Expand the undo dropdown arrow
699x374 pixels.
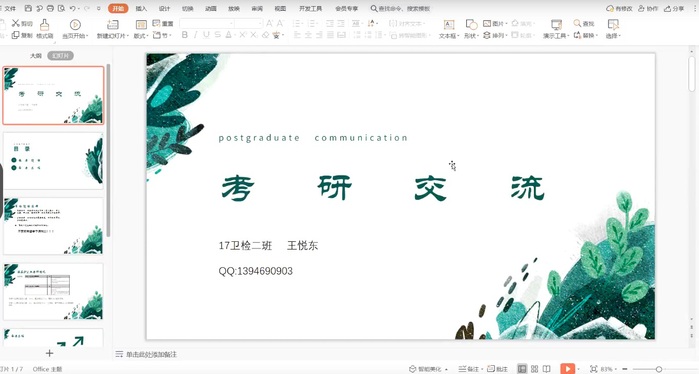[80, 8]
